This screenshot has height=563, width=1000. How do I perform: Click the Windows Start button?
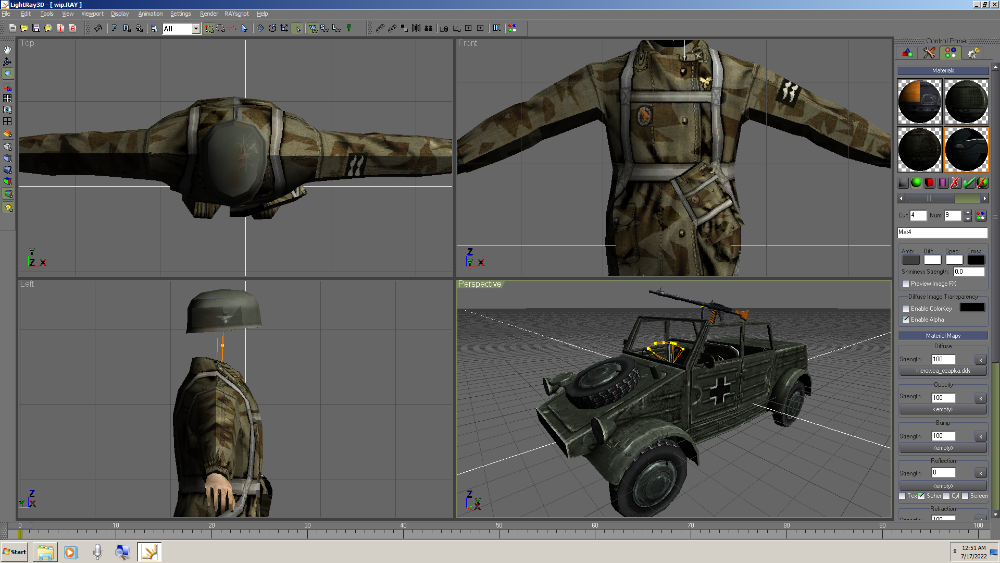click(14, 552)
